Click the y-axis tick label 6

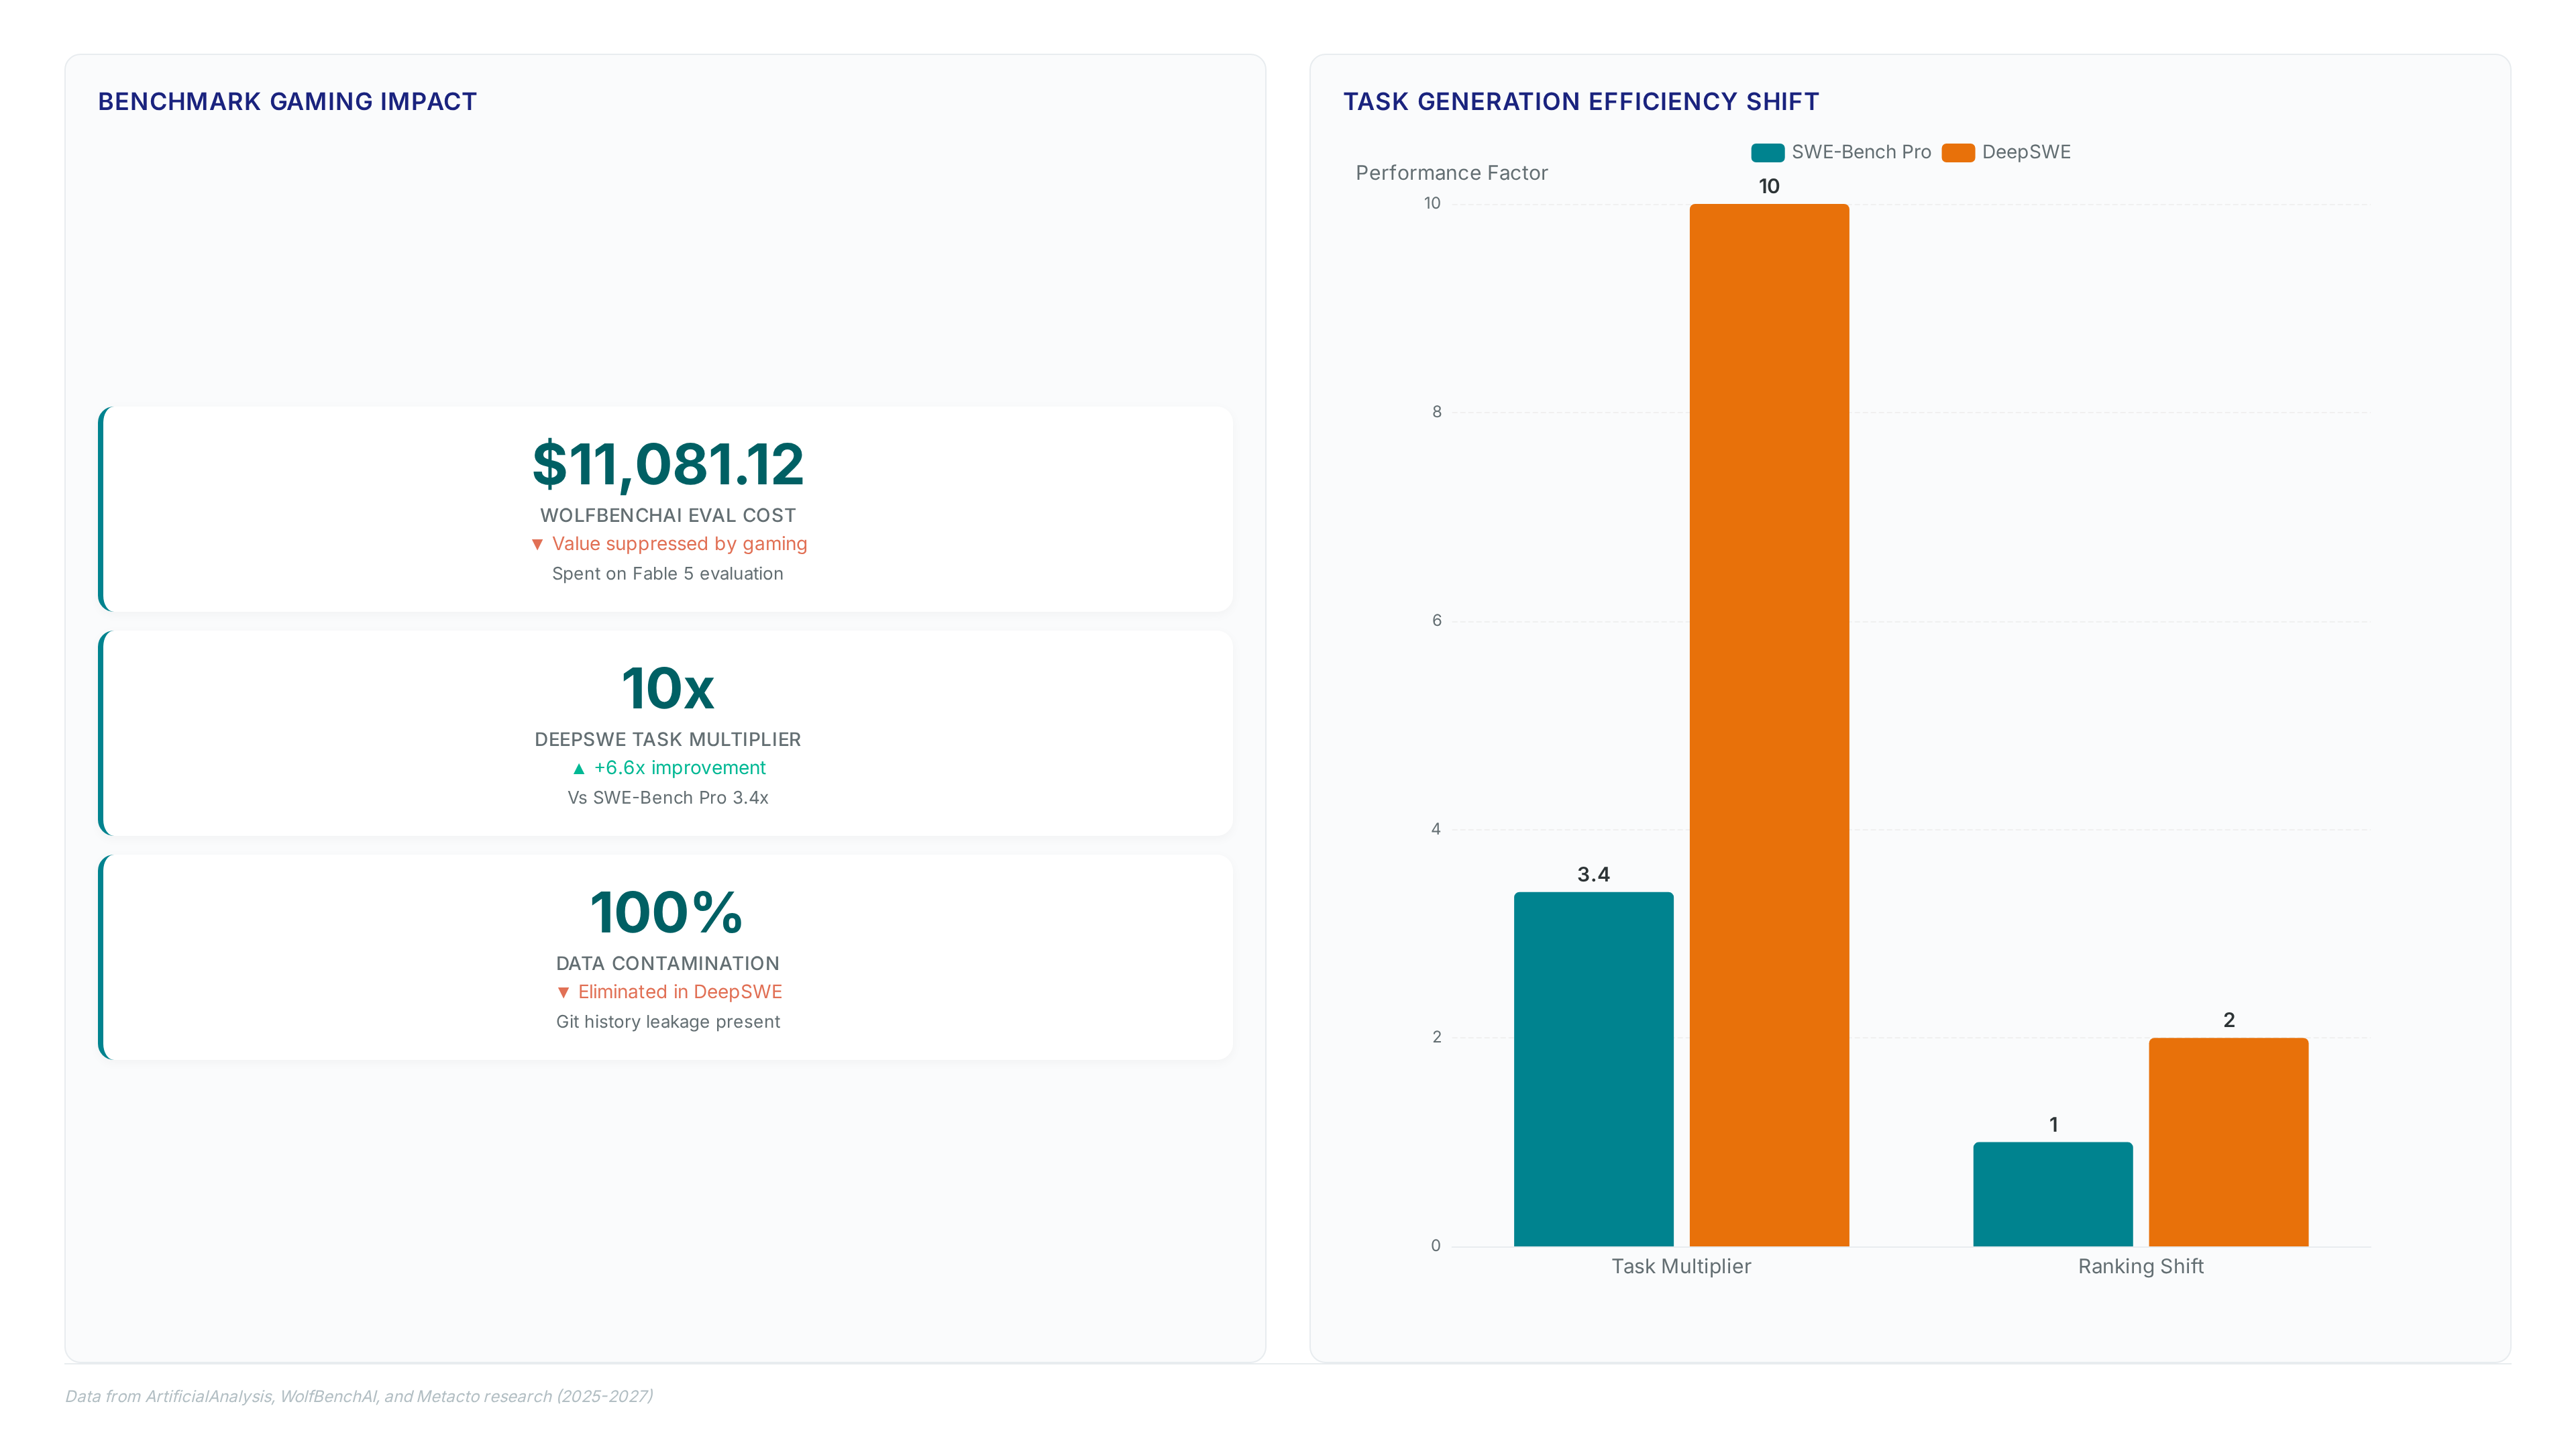pos(1437,621)
